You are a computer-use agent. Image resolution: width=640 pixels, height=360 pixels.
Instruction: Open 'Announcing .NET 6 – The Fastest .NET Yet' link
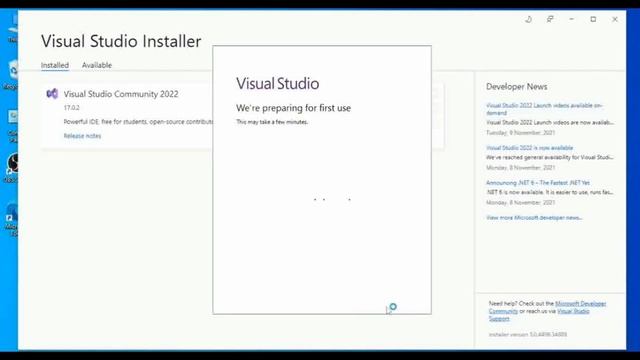coord(538,182)
